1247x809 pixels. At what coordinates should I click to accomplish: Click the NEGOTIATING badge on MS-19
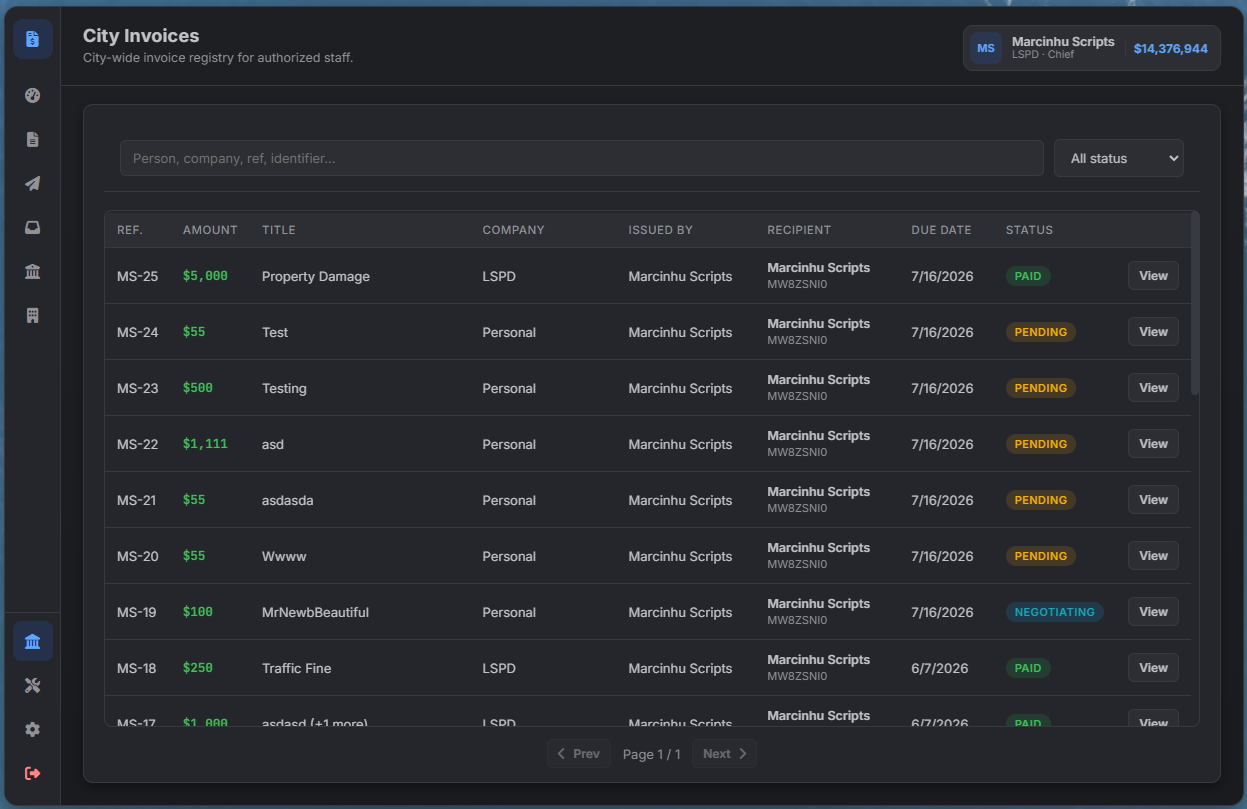coord(1055,612)
